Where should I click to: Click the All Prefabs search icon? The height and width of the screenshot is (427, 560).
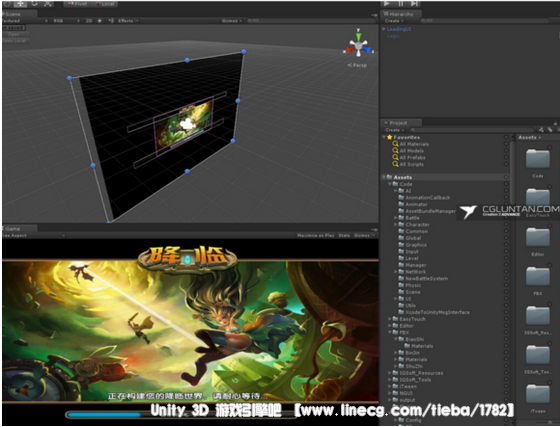(x=395, y=157)
